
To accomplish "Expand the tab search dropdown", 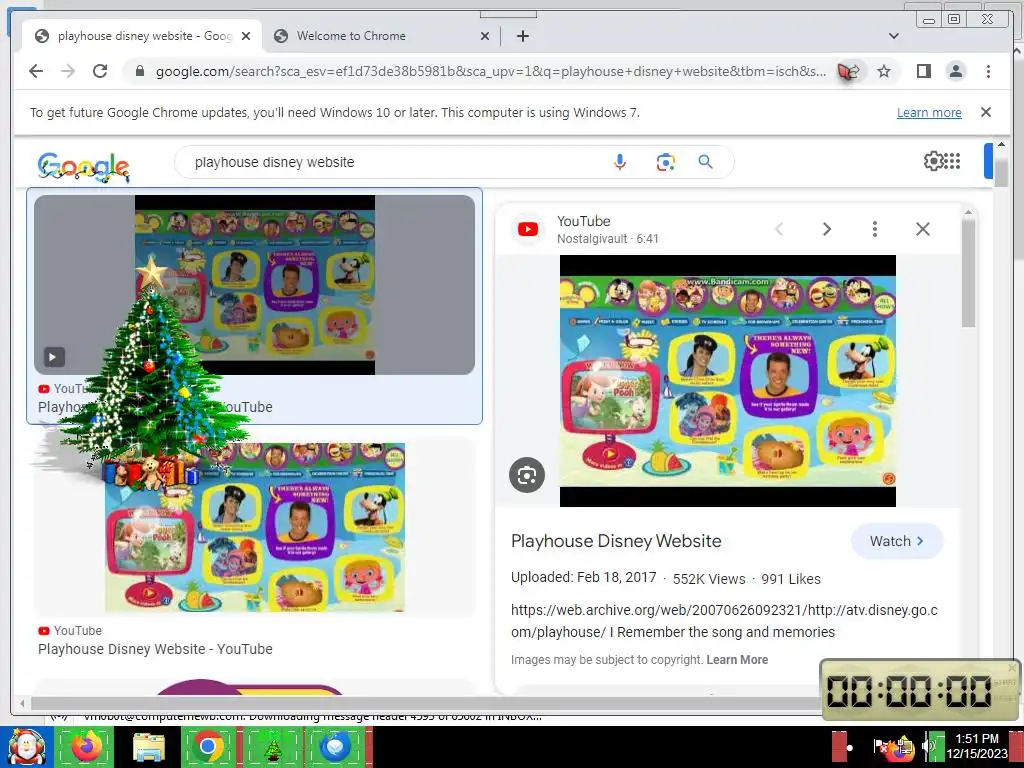I will (893, 37).
